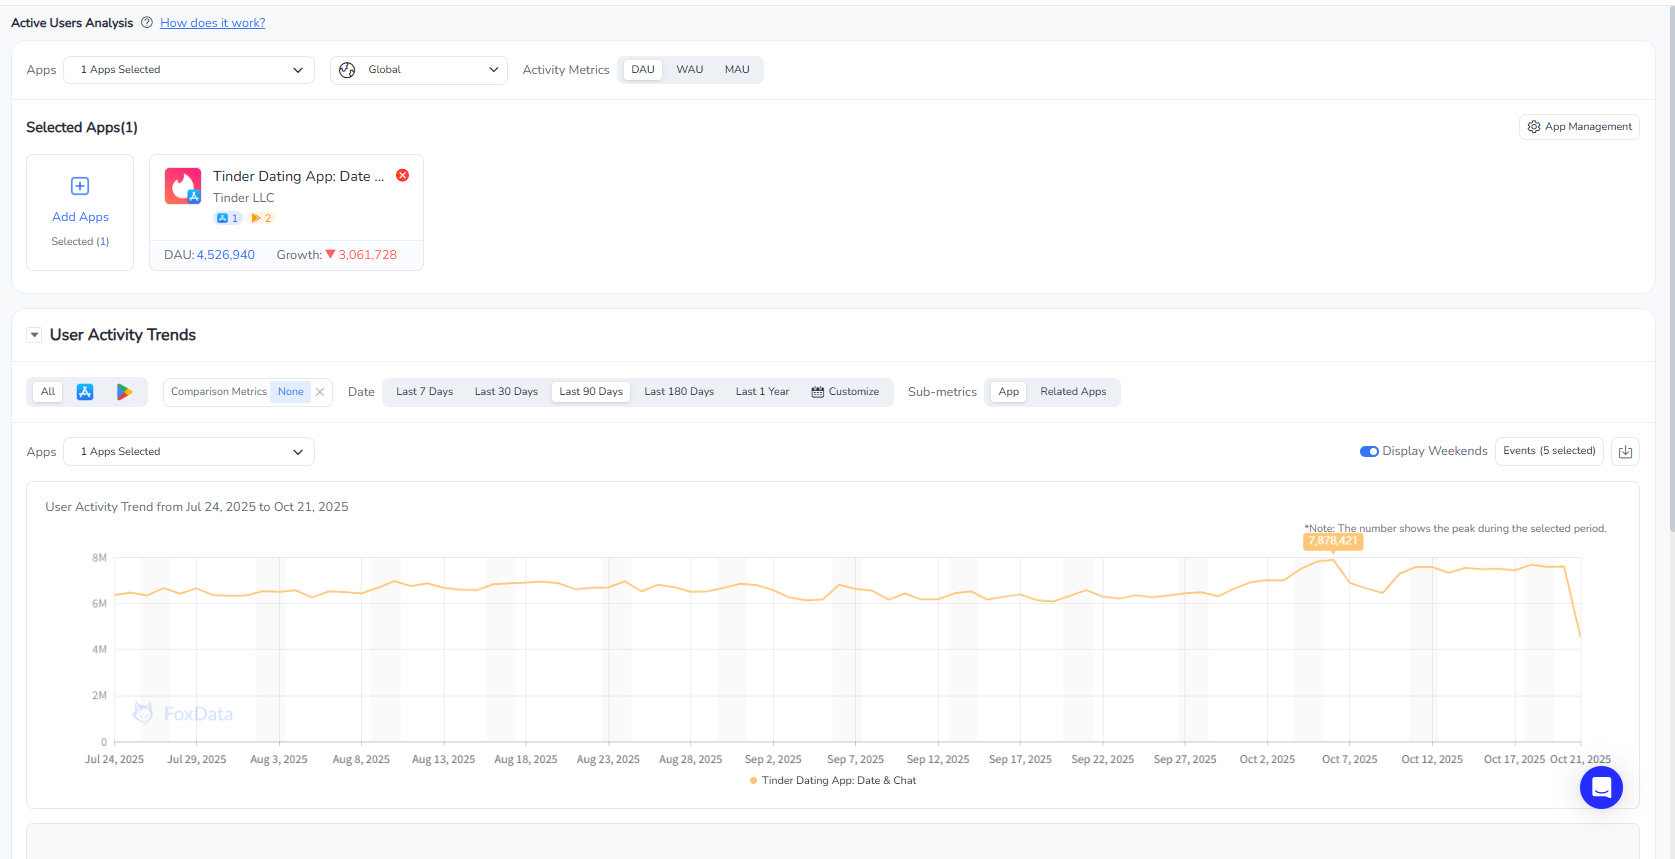Click the Tinder app logo thumbnail
1675x859 pixels.
[183, 186]
